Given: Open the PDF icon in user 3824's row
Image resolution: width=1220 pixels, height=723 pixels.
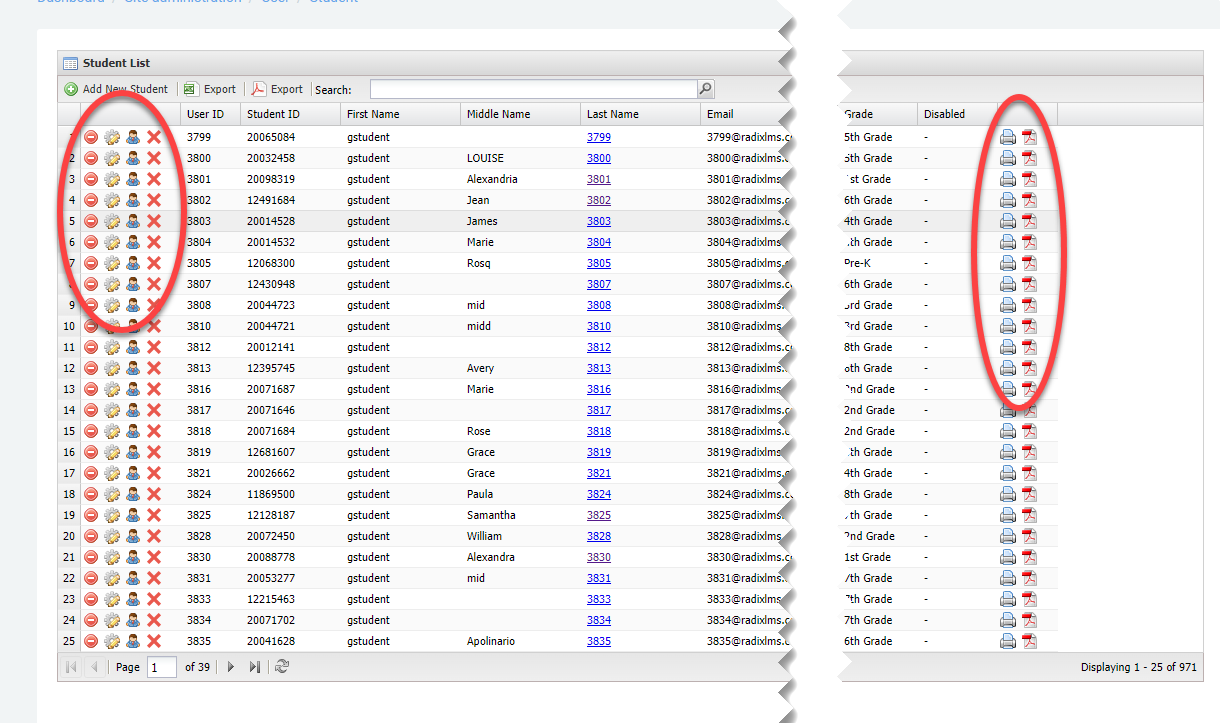Looking at the screenshot, I should tap(1029, 494).
